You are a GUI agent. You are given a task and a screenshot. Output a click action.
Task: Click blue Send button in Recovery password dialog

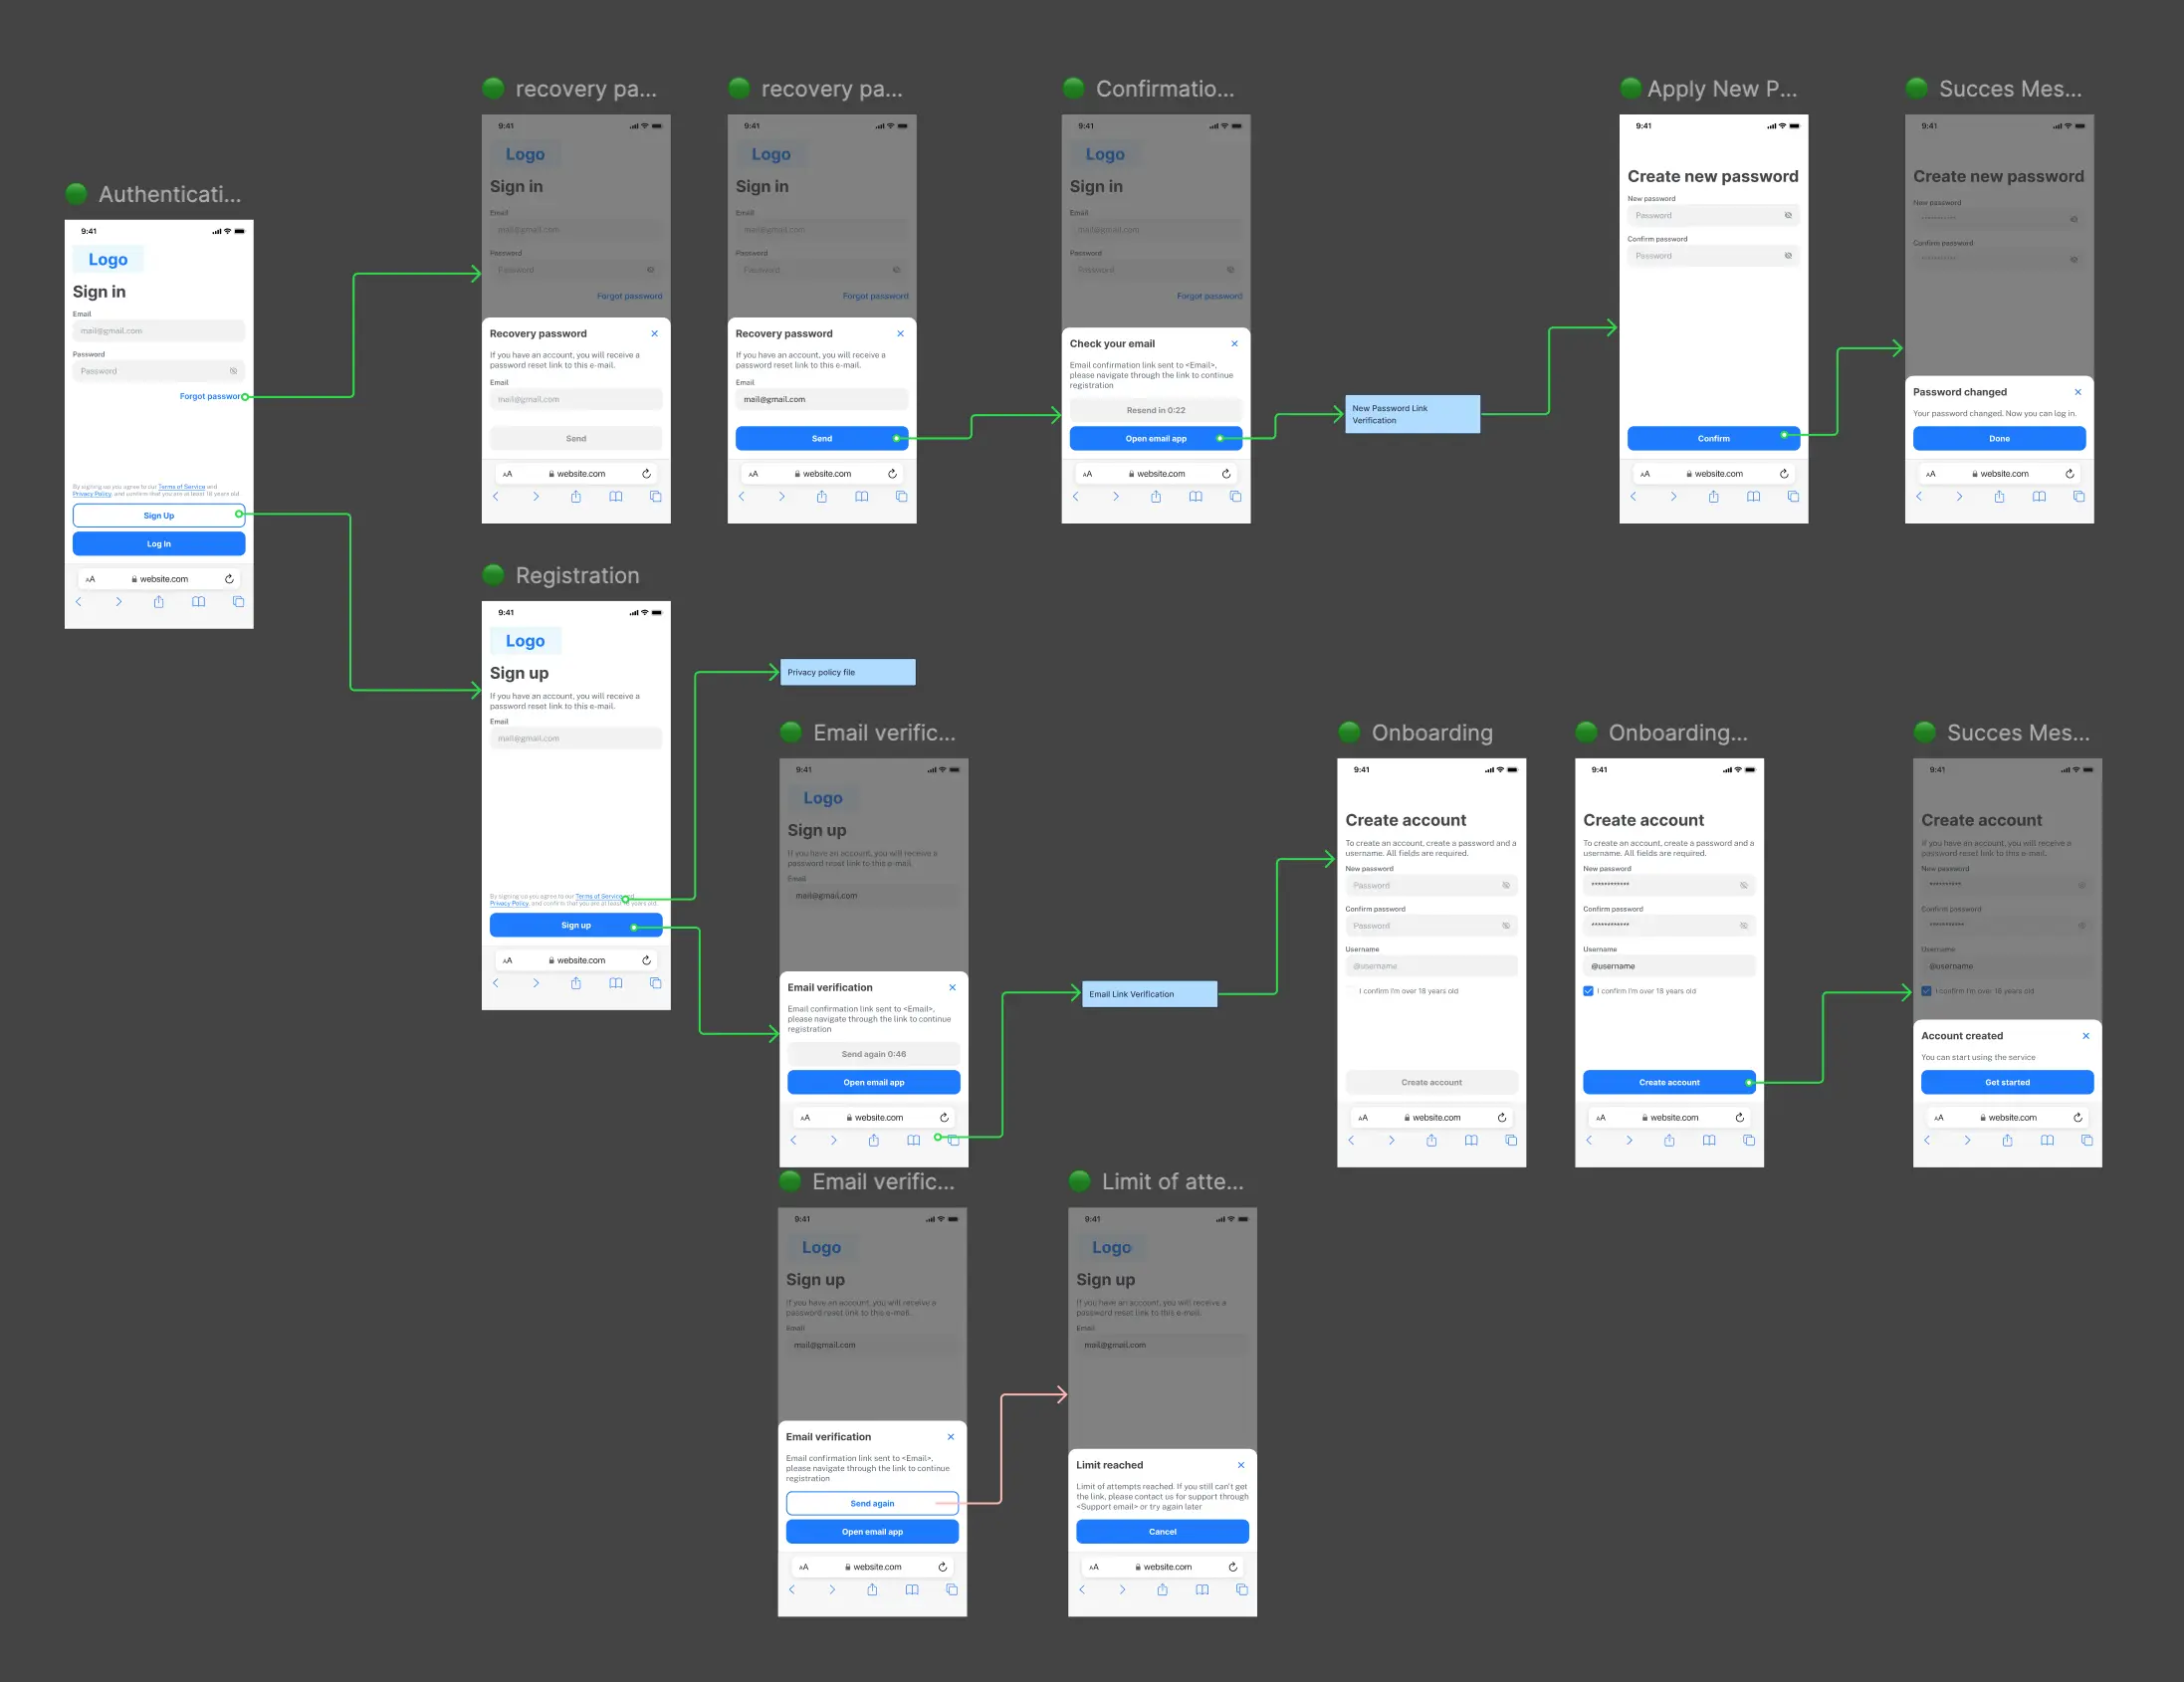point(822,438)
